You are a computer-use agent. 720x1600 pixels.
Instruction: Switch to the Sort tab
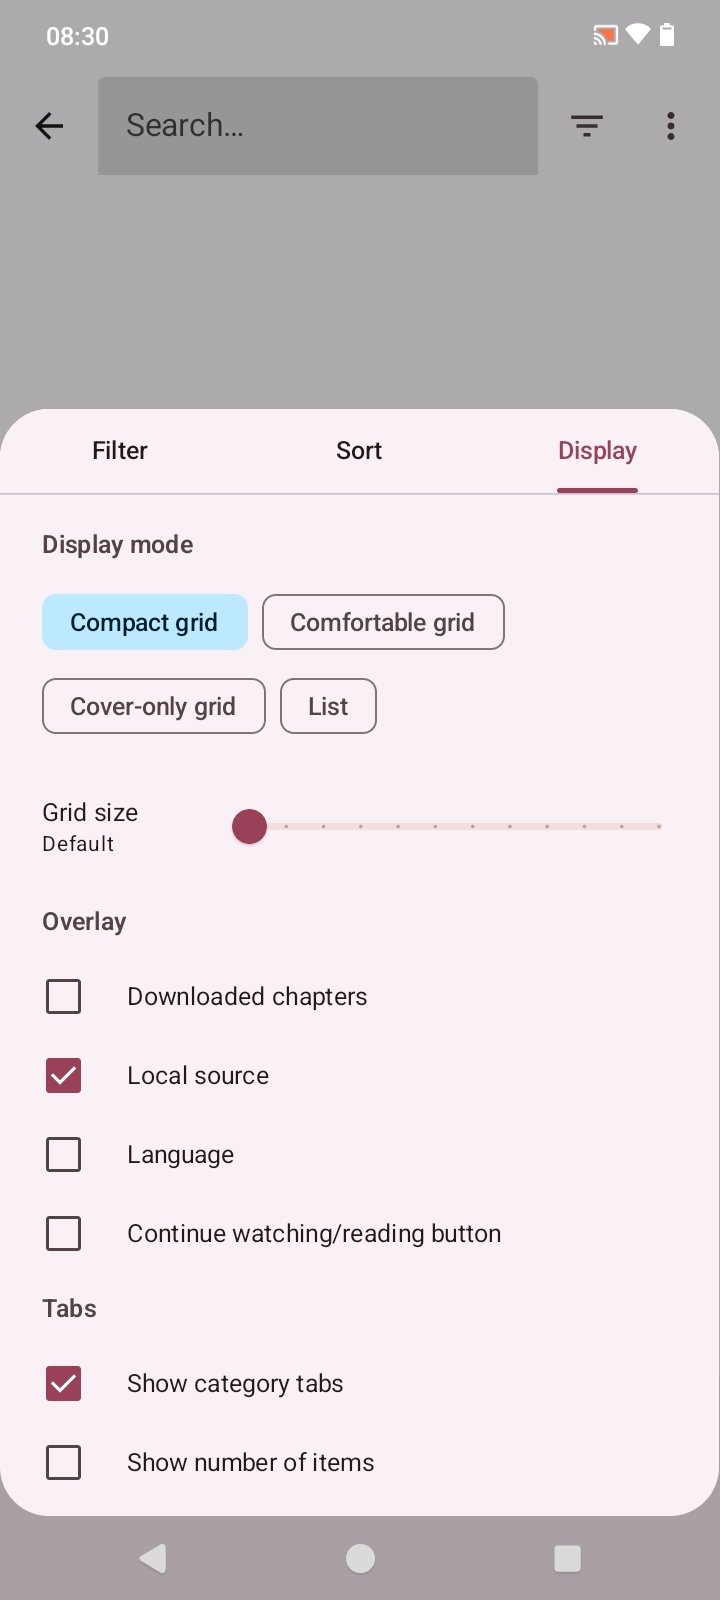(x=359, y=451)
